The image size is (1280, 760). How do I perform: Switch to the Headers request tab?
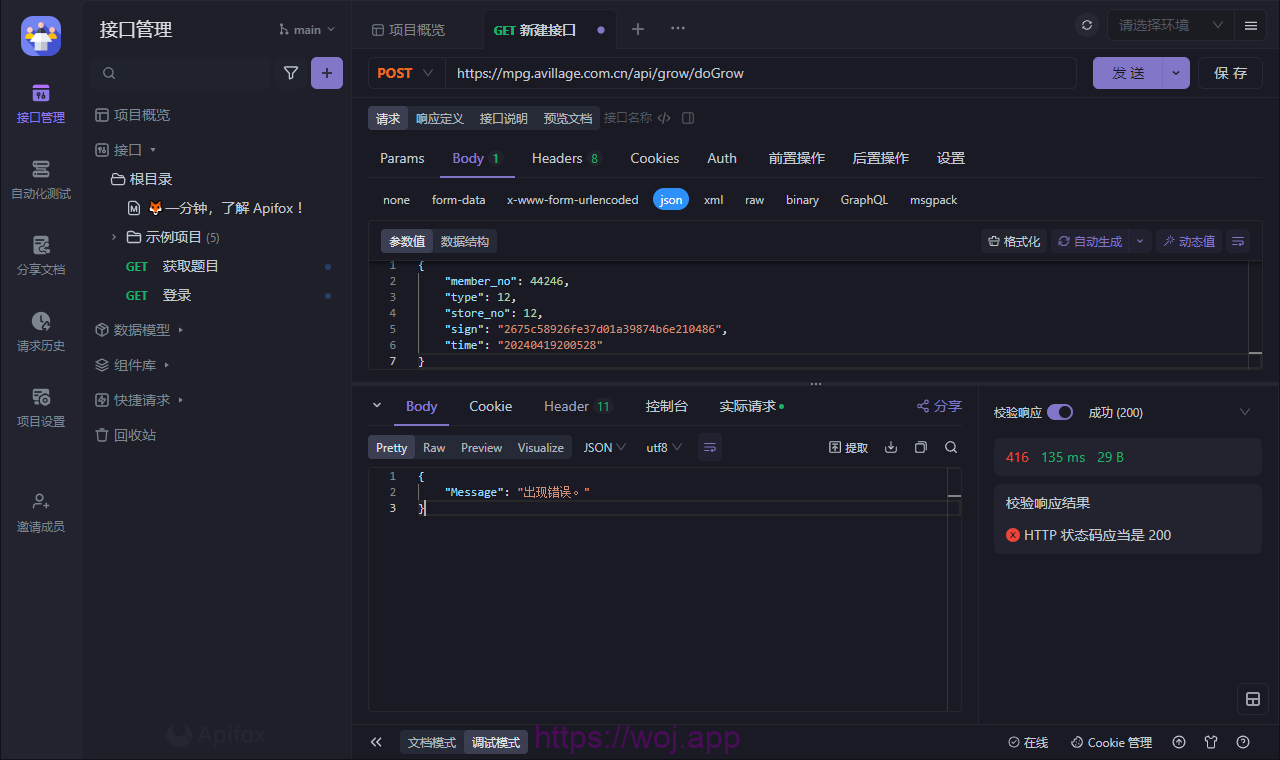tap(565, 158)
